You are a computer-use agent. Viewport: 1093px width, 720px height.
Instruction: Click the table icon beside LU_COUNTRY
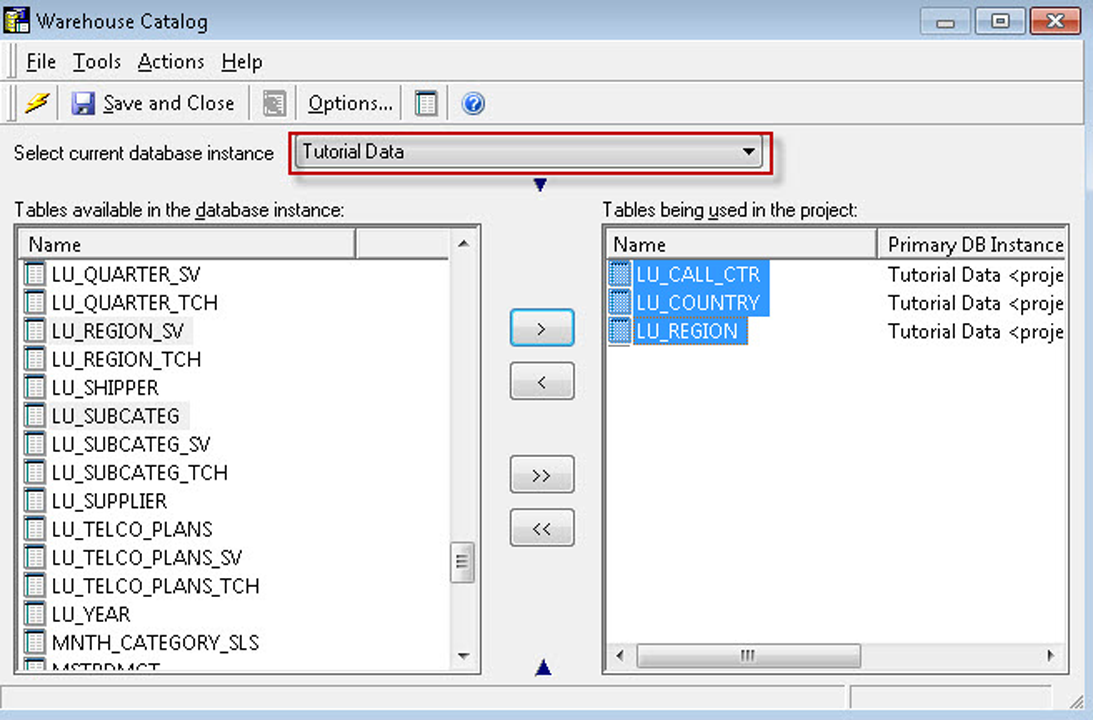coord(619,302)
